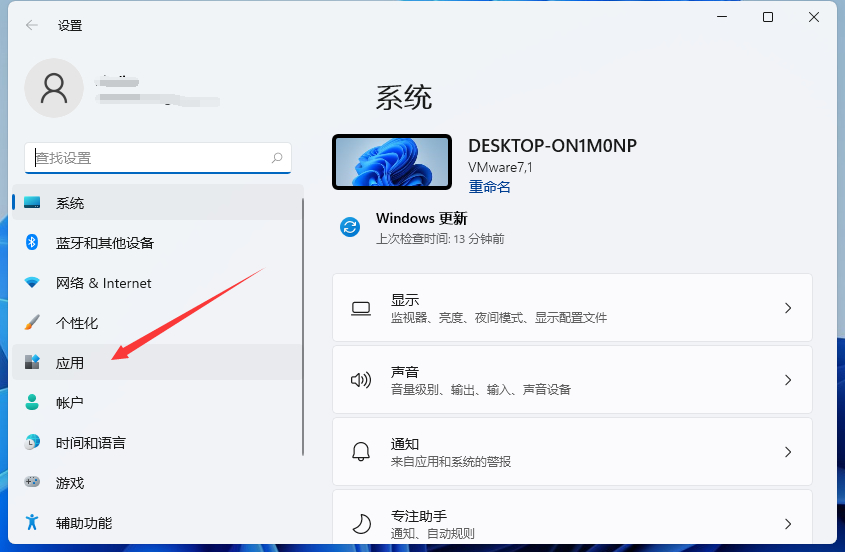Open the user account avatar

tap(54, 88)
